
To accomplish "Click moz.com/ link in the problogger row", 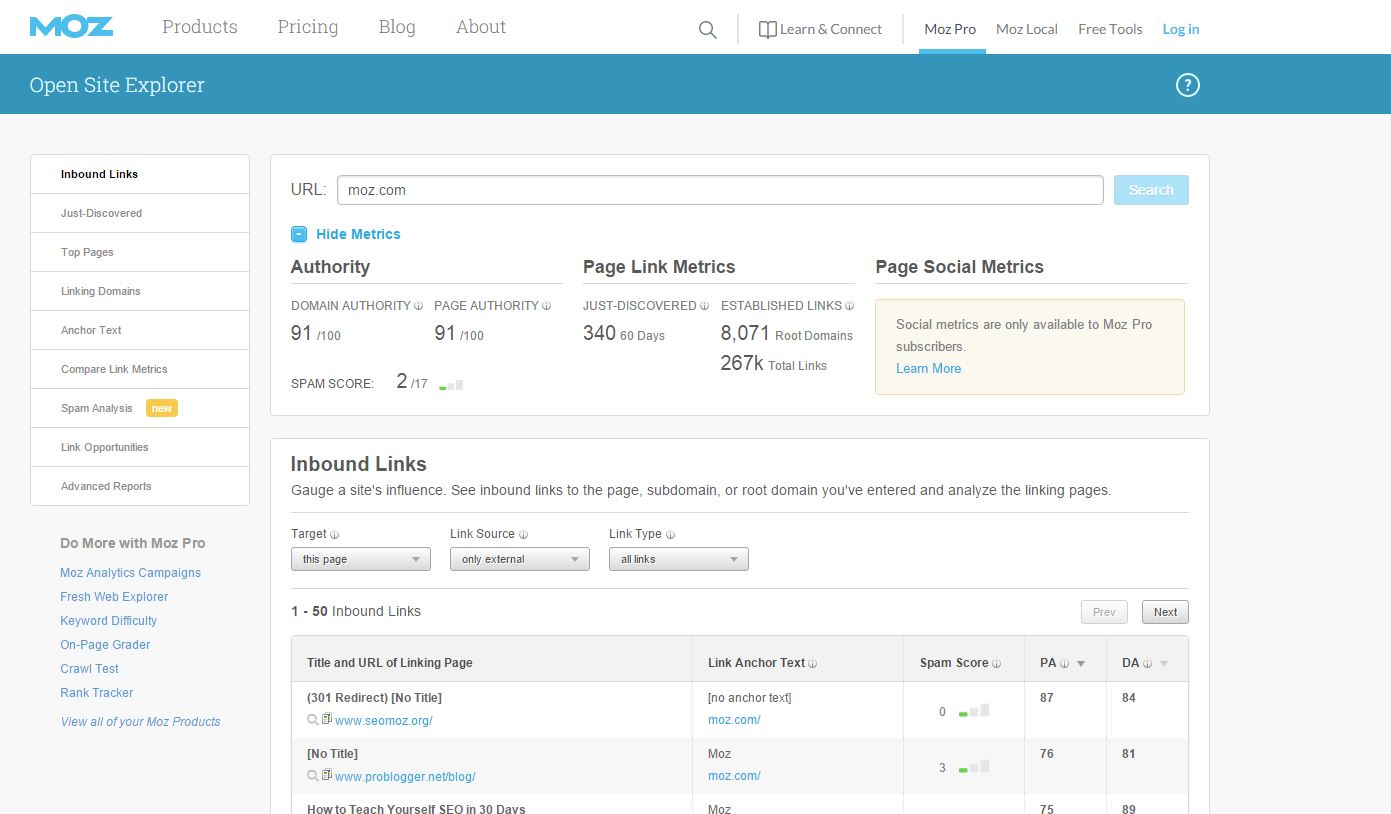I will point(734,776).
